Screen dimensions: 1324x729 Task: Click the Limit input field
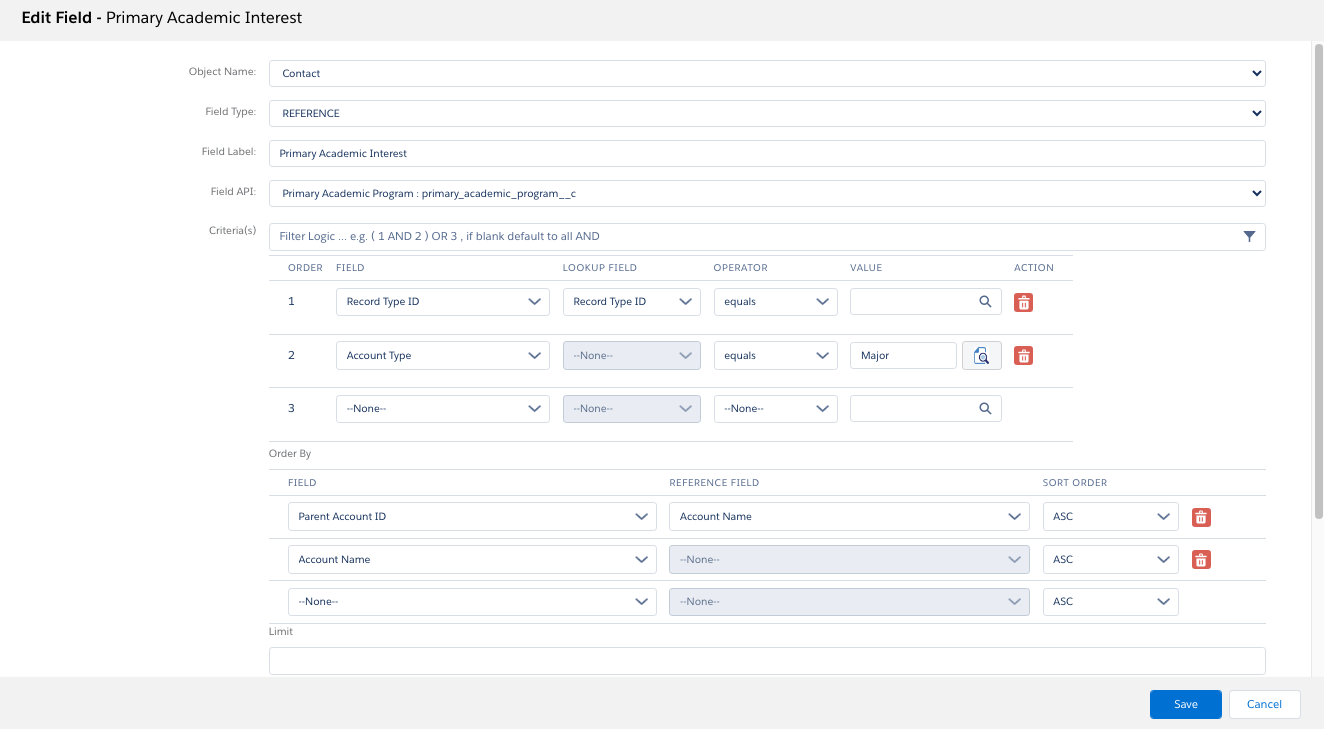766,661
